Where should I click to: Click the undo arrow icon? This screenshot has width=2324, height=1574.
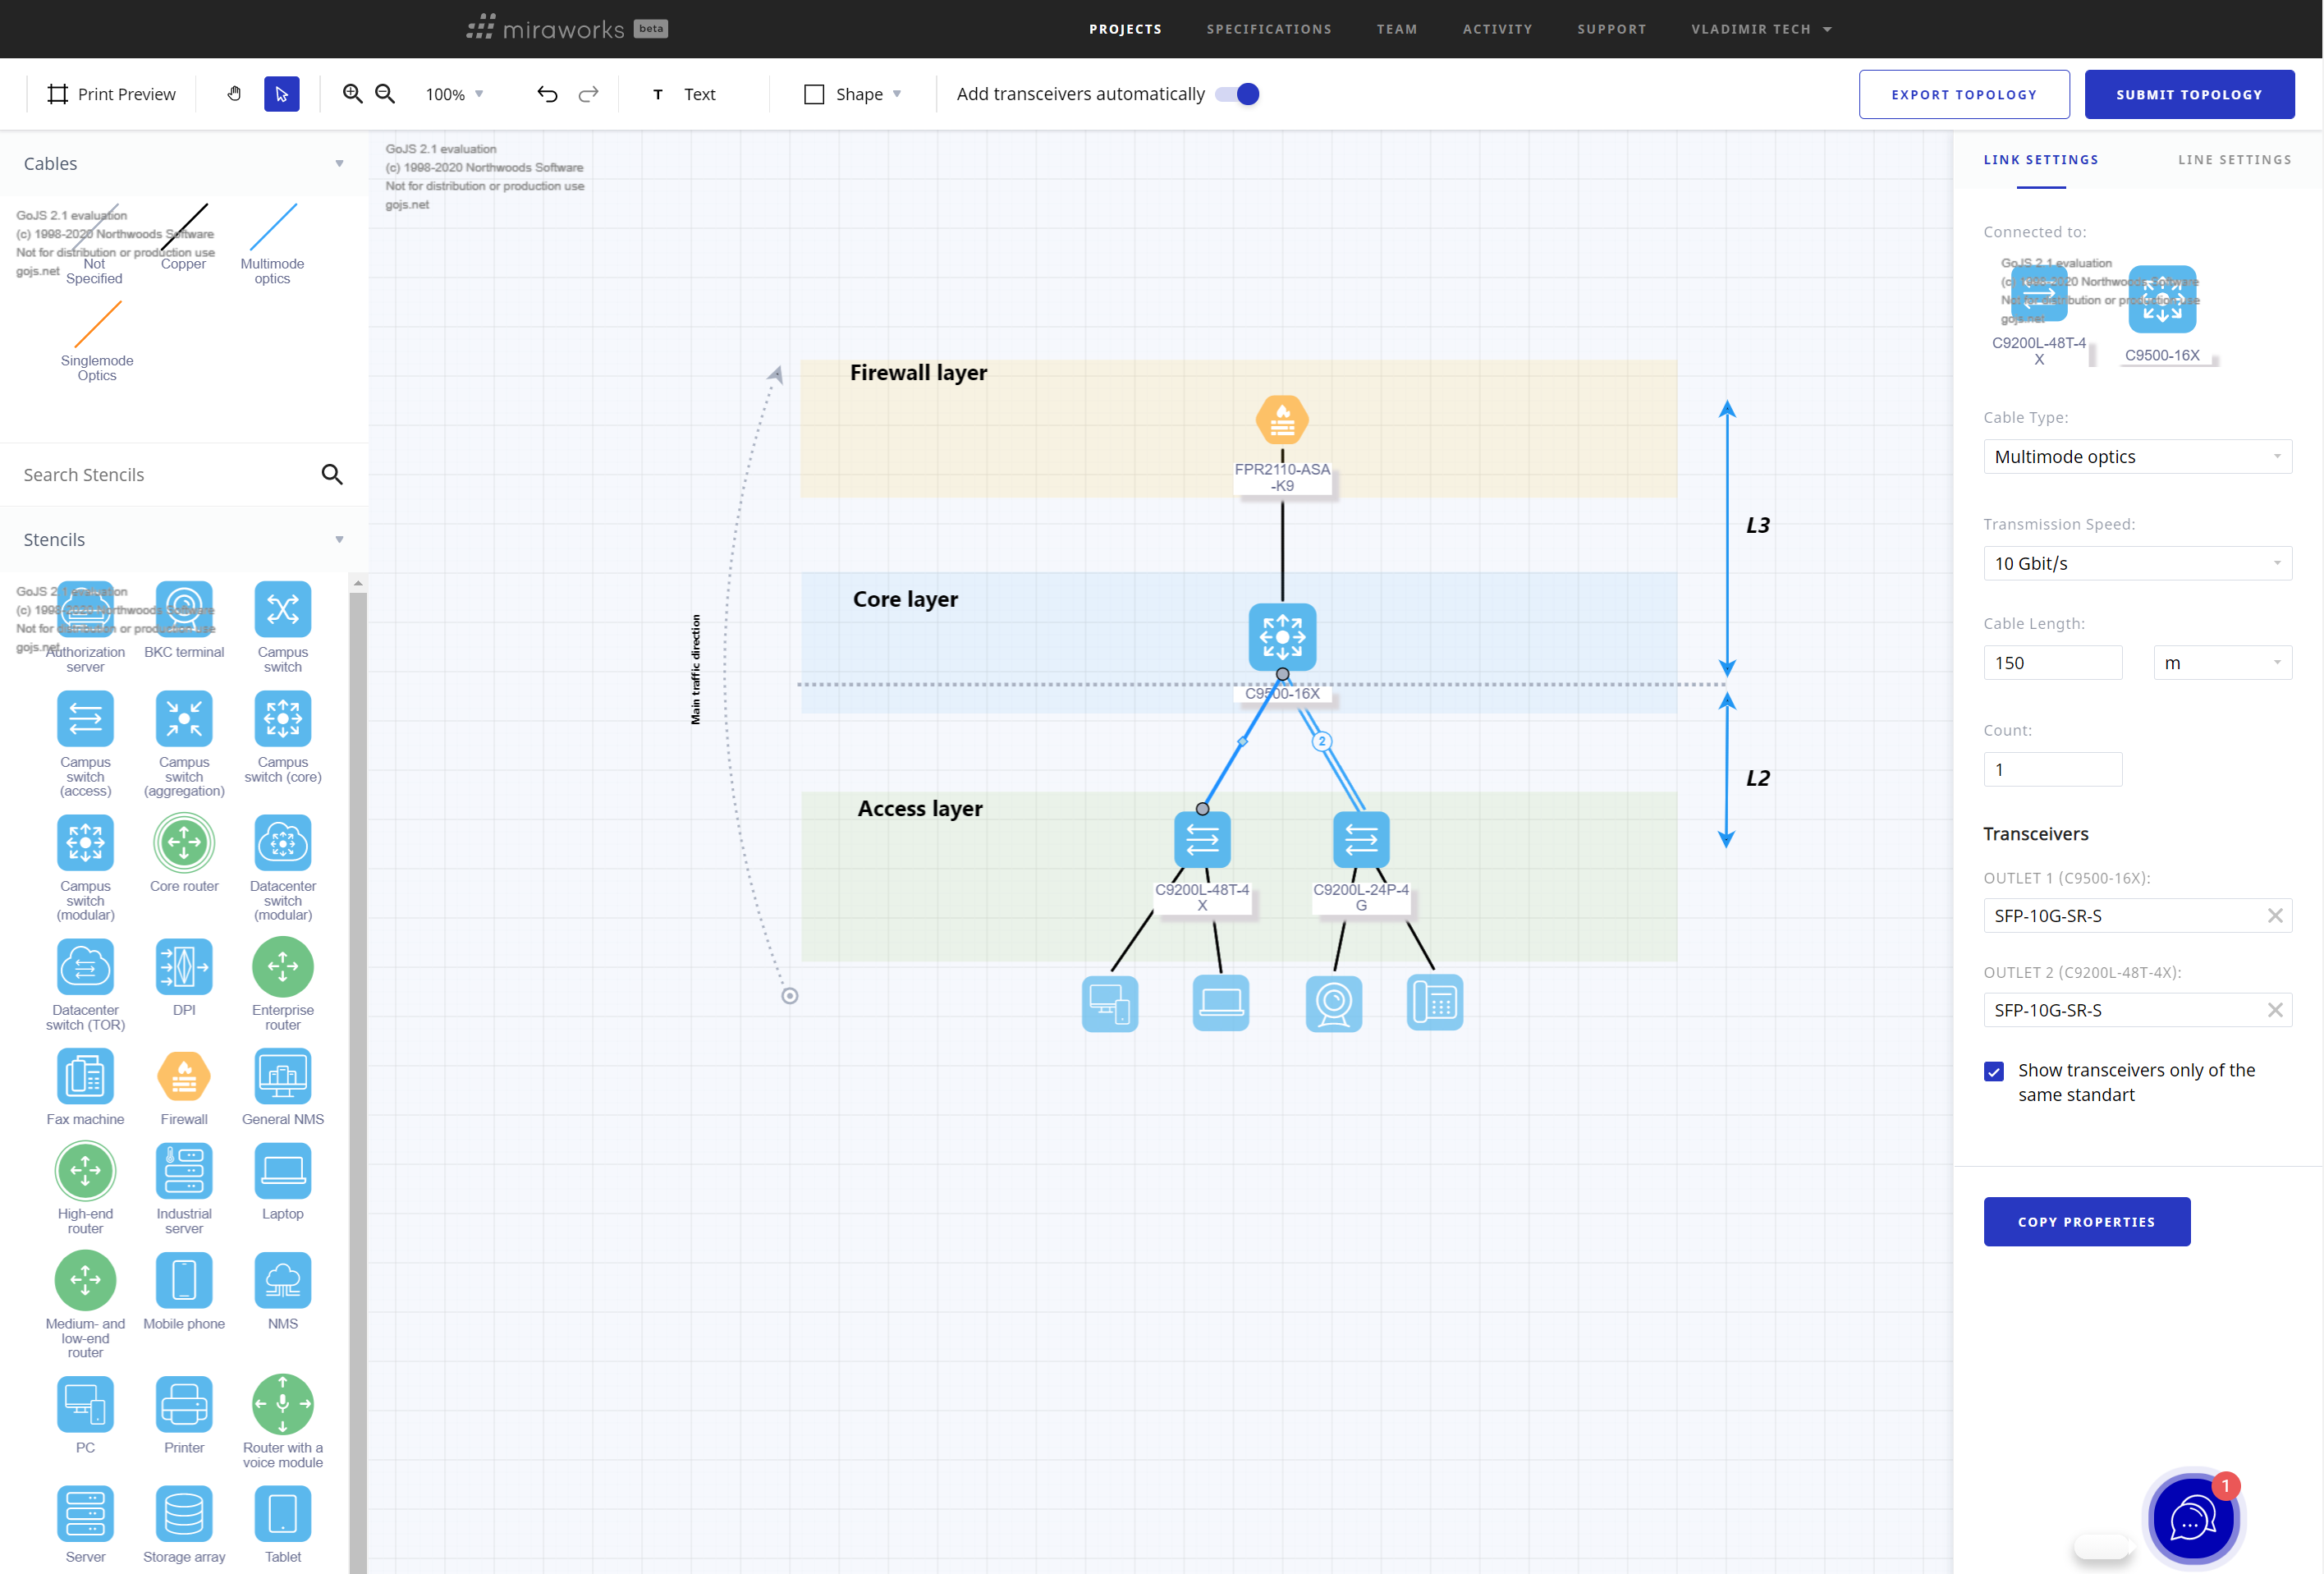(x=547, y=94)
